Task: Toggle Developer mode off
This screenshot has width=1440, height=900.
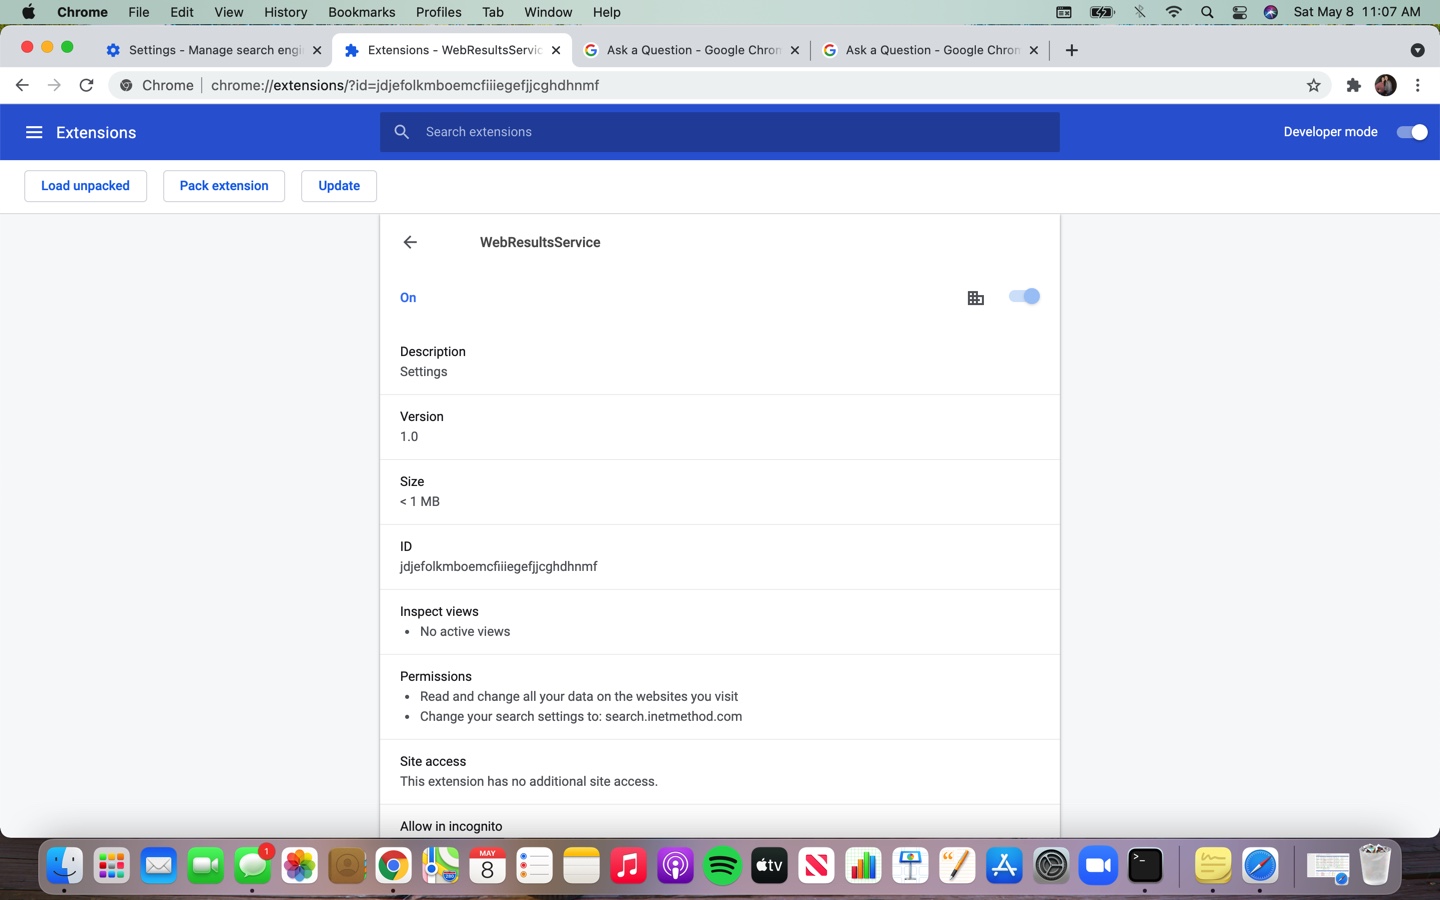Action: (x=1412, y=132)
